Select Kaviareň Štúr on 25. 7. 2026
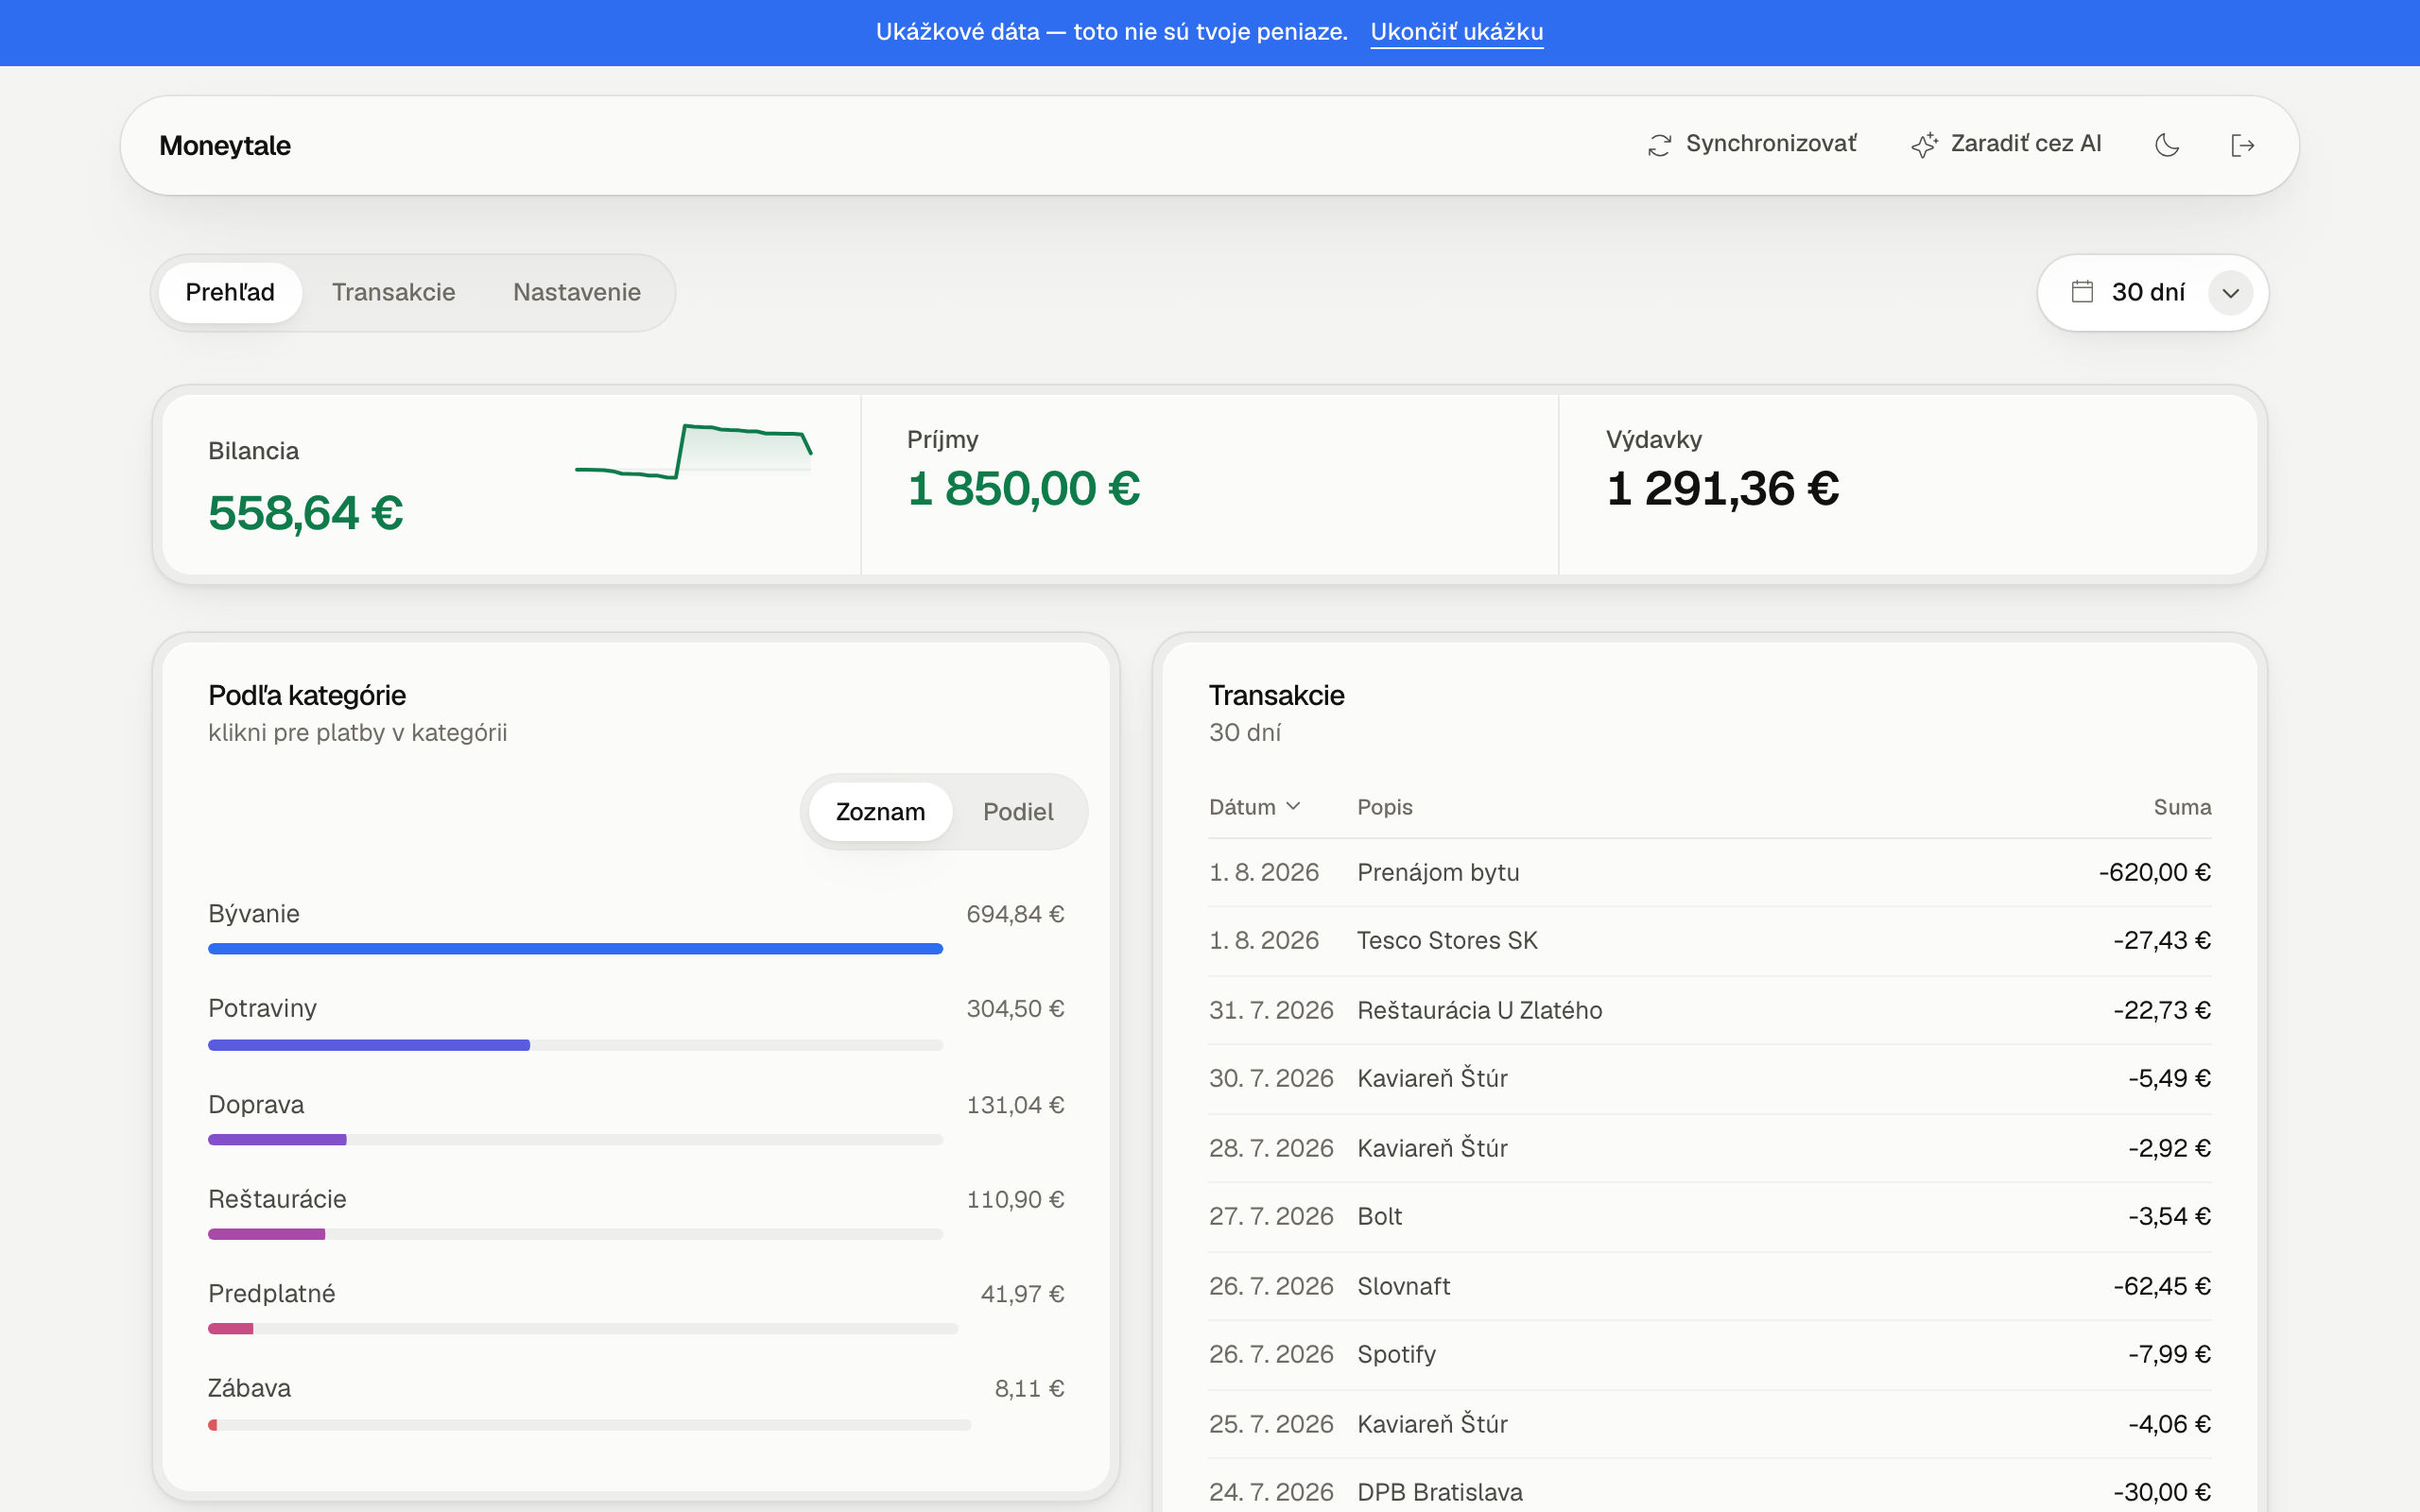The height and width of the screenshot is (1512, 2420). [1709, 1424]
